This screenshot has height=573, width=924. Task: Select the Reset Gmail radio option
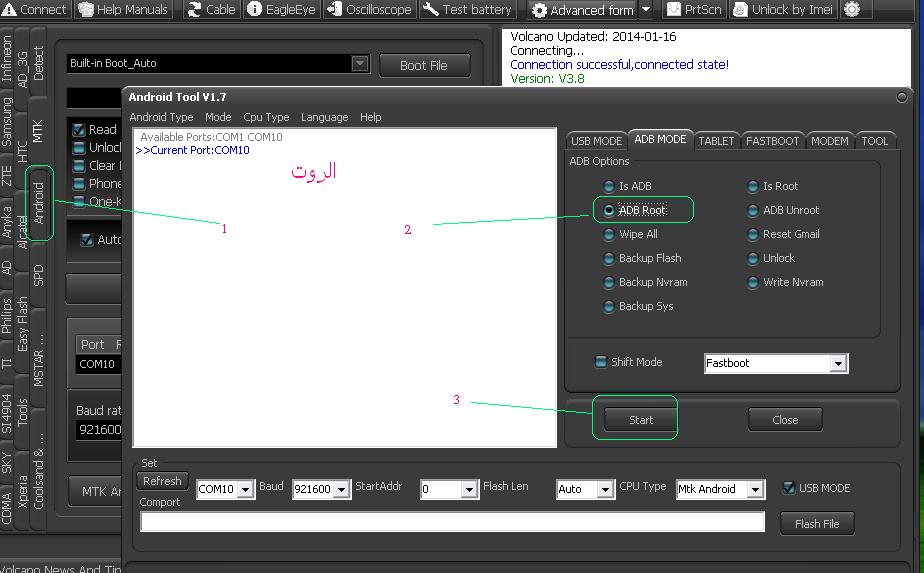[753, 235]
